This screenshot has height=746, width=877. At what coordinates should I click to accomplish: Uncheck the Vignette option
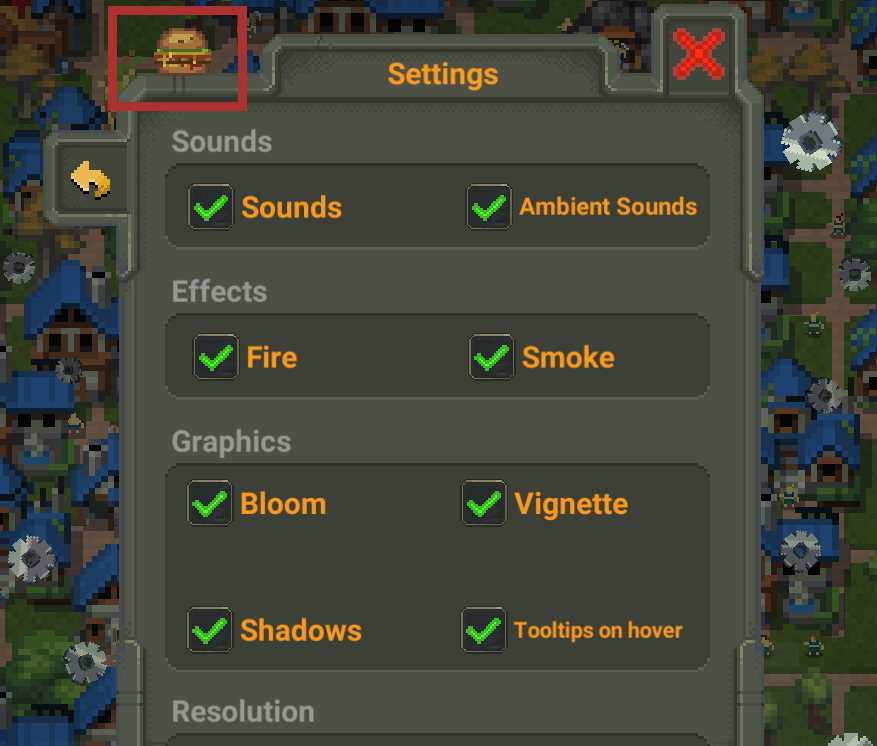[x=484, y=503]
